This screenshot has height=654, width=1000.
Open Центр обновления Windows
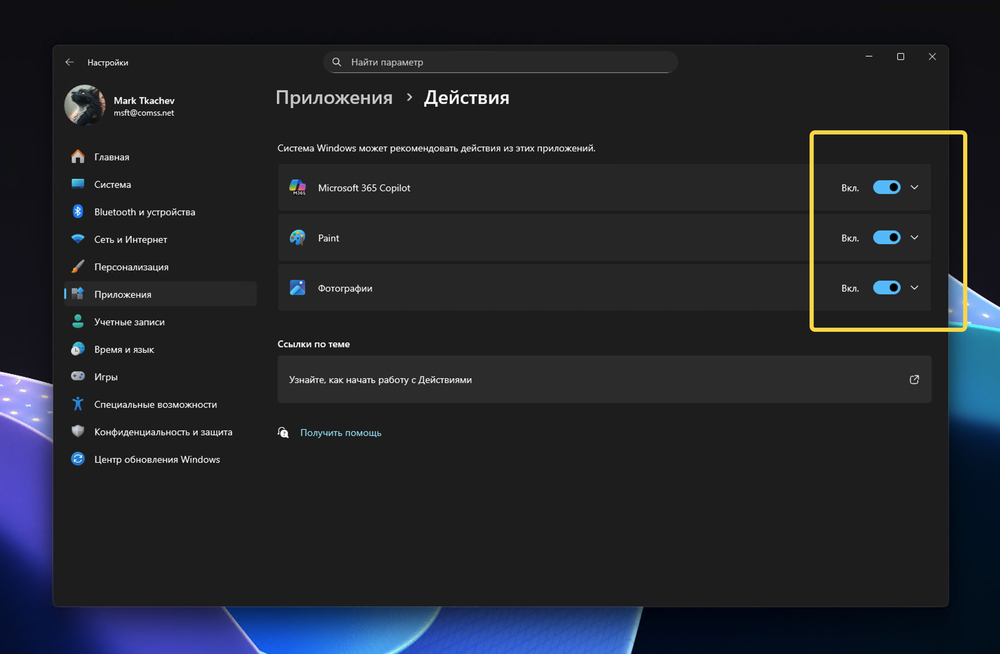(x=161, y=459)
